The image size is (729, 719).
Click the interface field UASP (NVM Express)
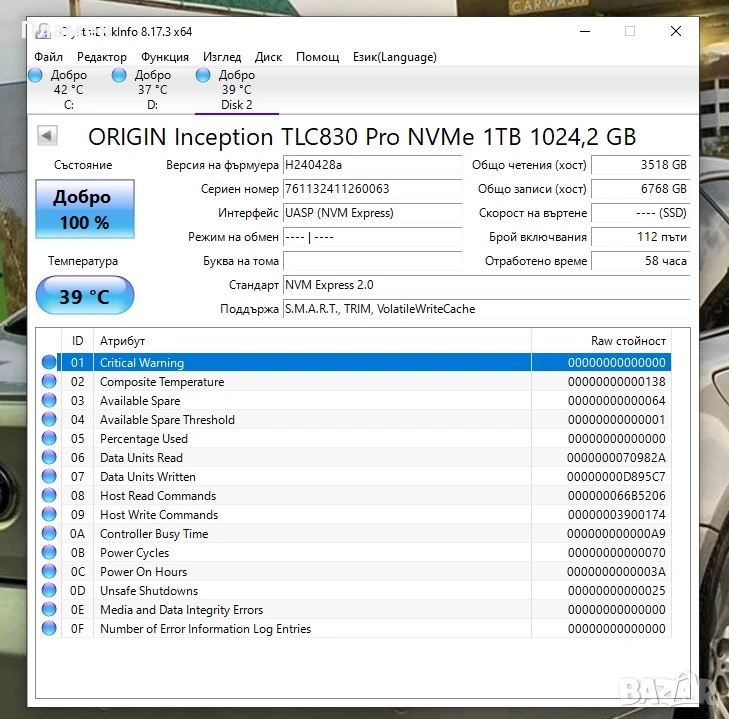click(x=372, y=213)
